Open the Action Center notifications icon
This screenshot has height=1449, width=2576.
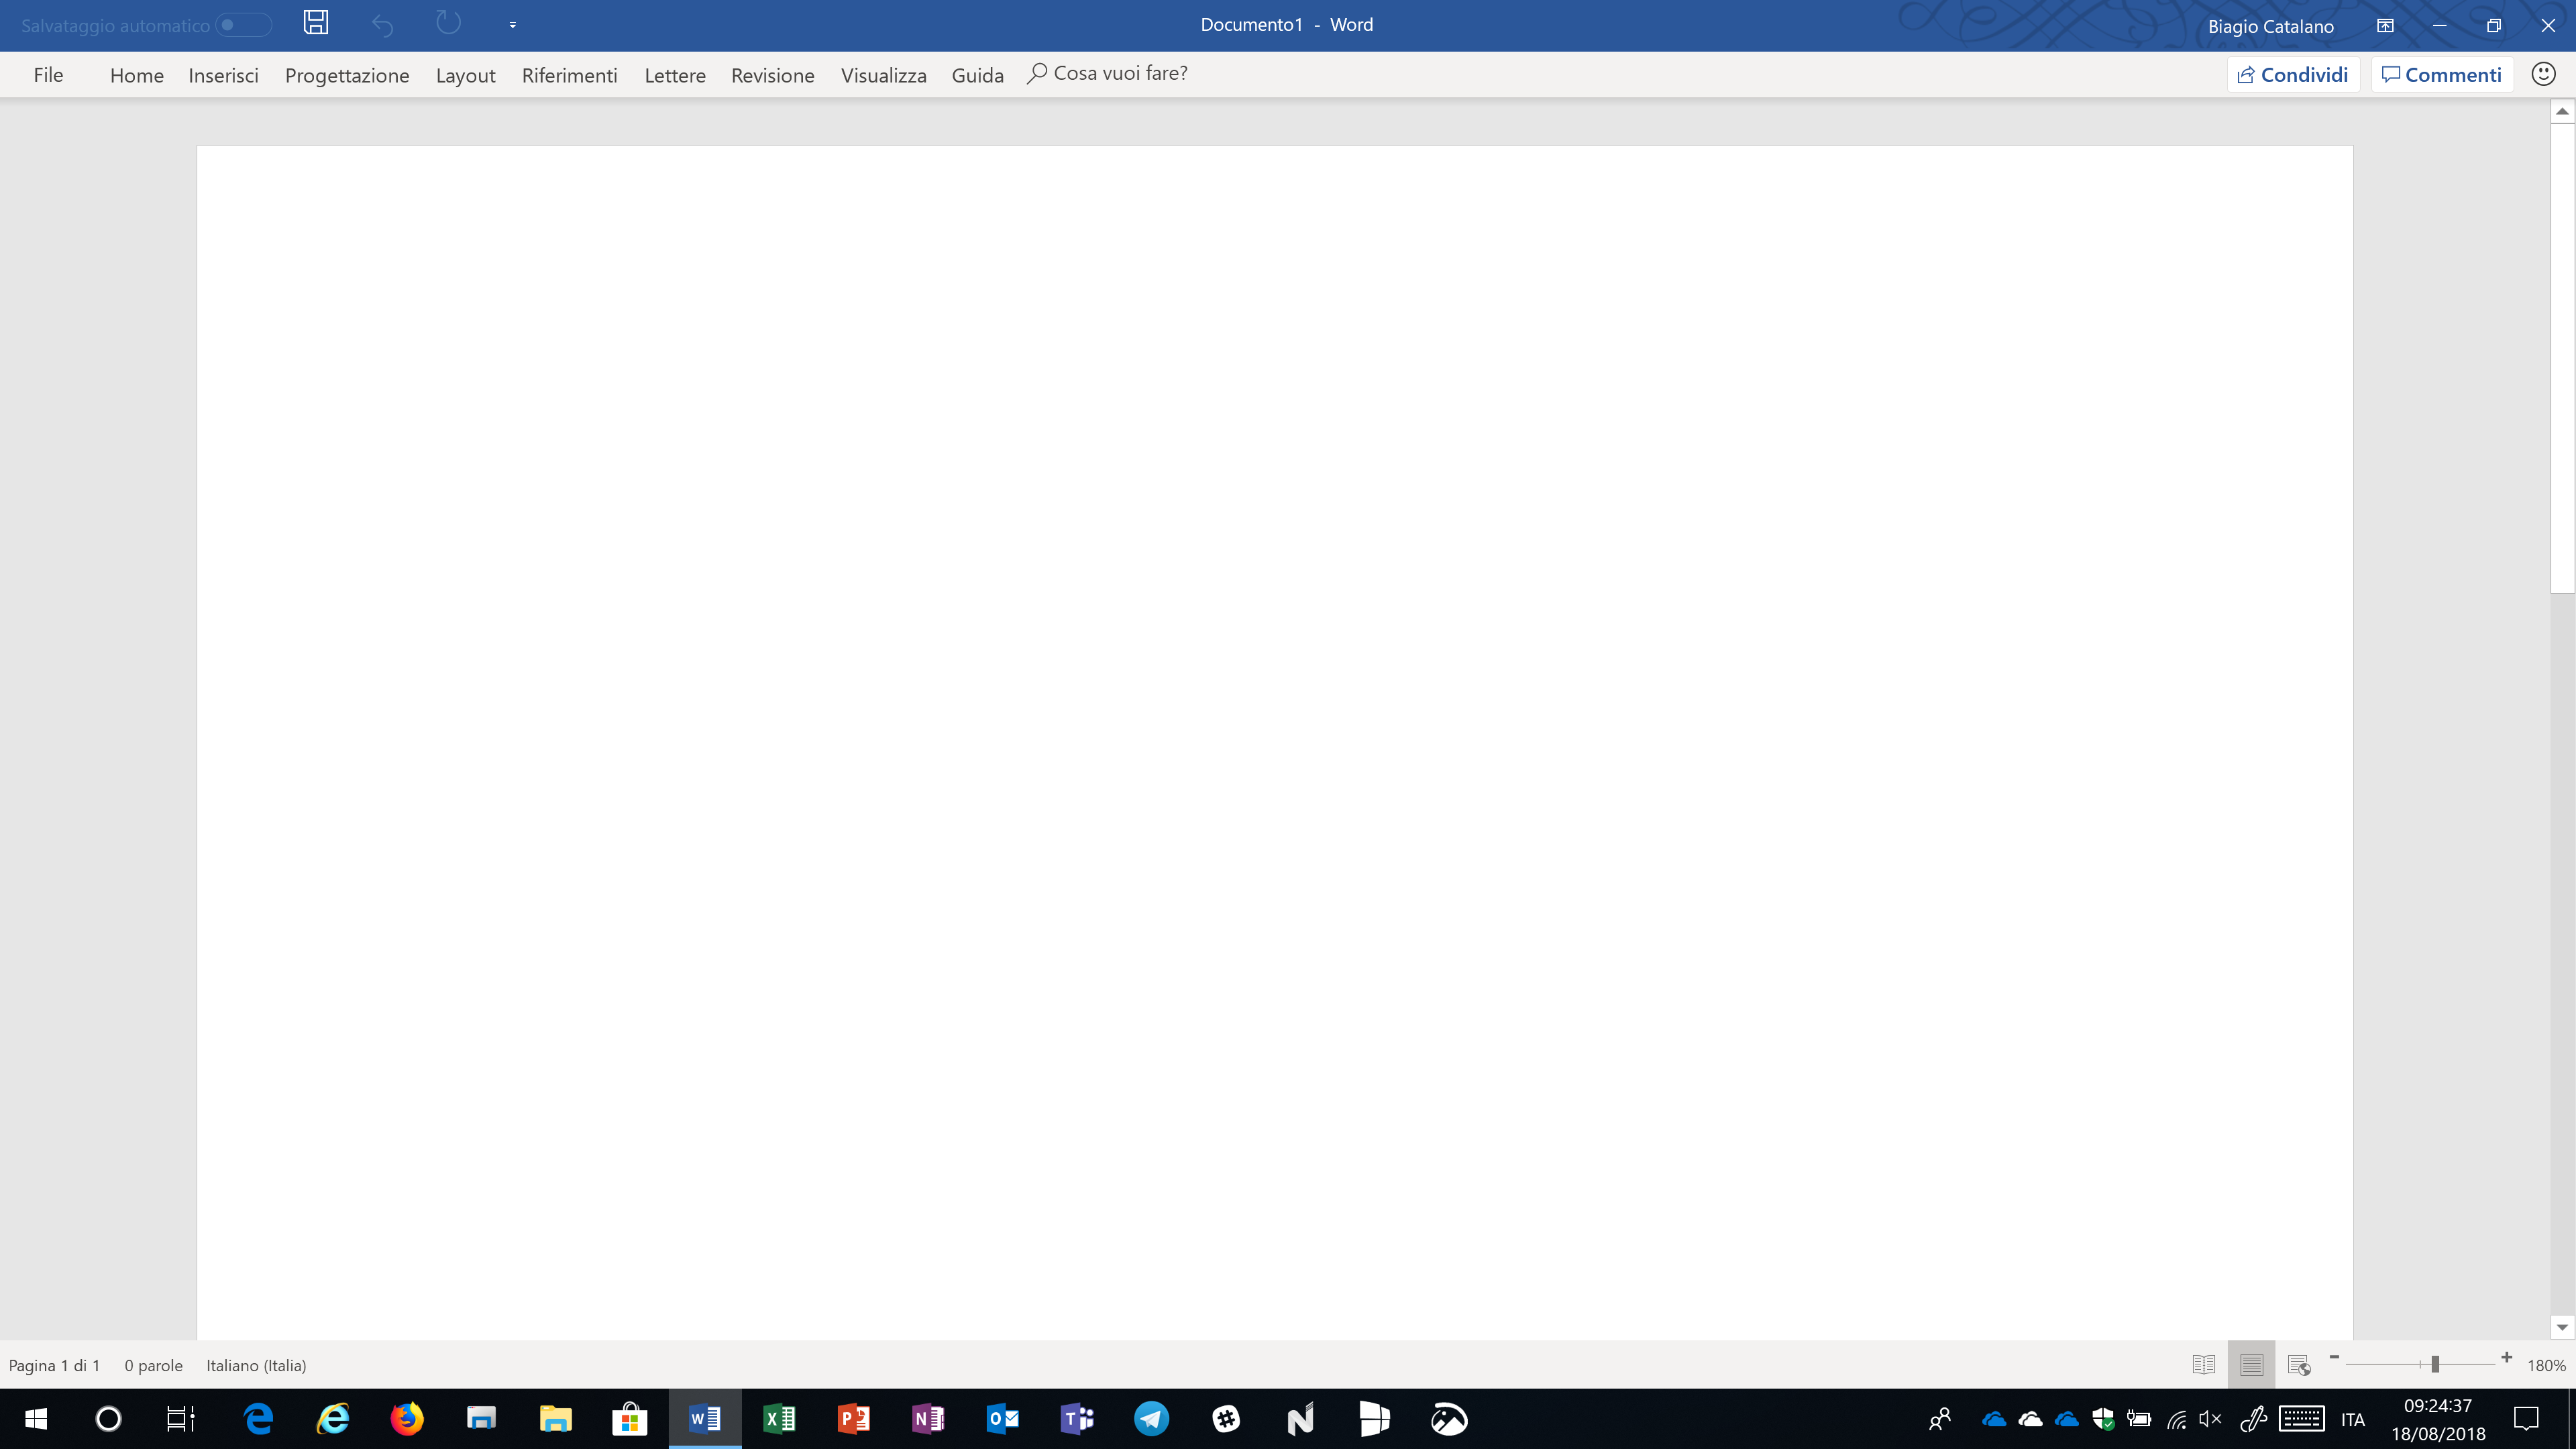pyautogui.click(x=2526, y=1418)
